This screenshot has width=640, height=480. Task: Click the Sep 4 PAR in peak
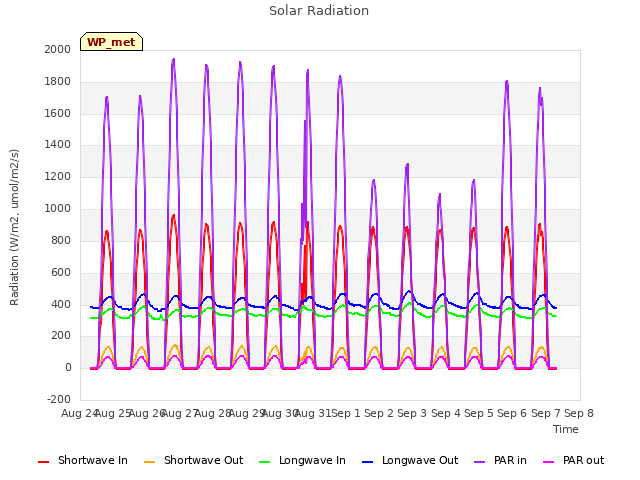[x=440, y=195]
